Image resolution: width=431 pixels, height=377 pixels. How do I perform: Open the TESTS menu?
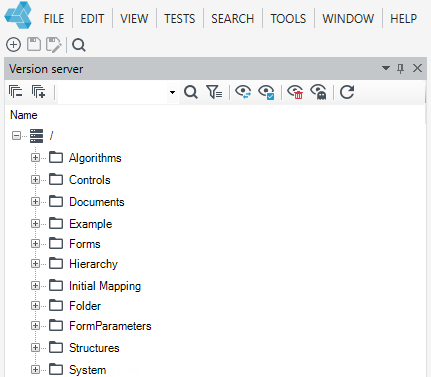180,19
